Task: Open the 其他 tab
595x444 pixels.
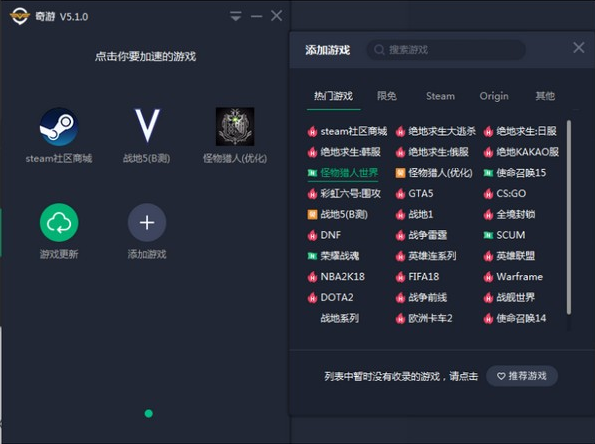Action: point(545,96)
